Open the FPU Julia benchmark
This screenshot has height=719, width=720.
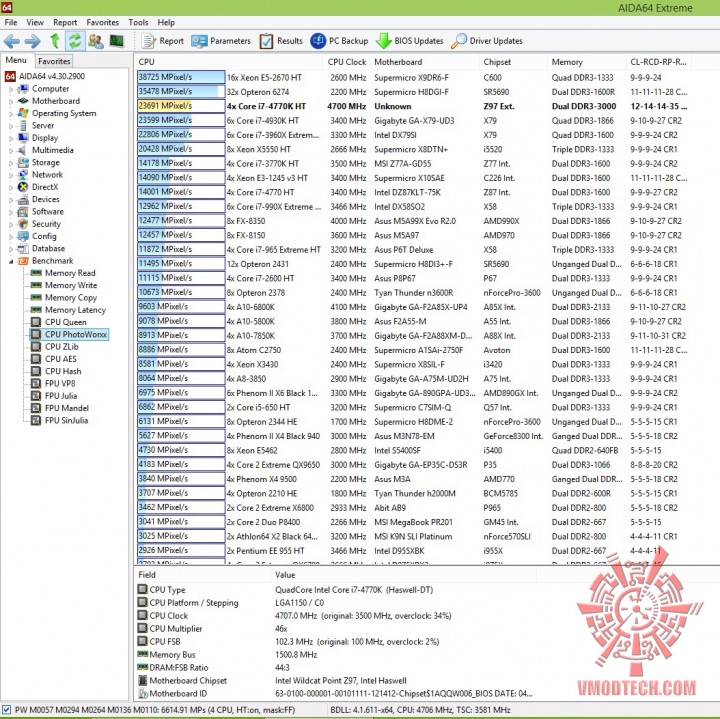coord(61,396)
